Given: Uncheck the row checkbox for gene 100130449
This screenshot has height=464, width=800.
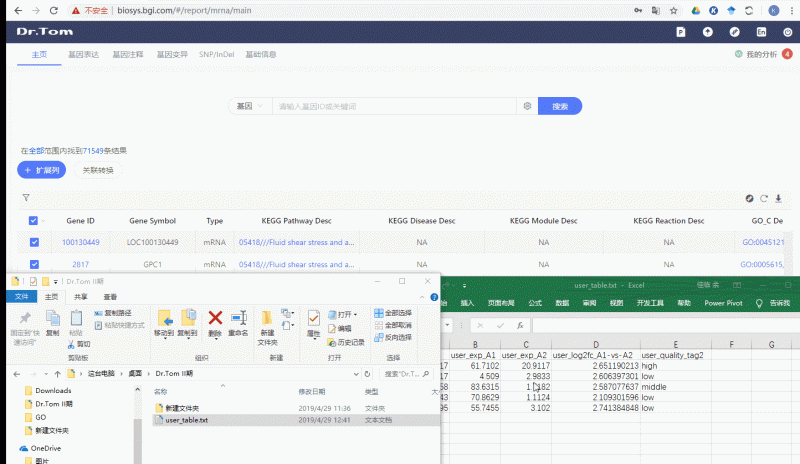Looking at the screenshot, I should [34, 242].
